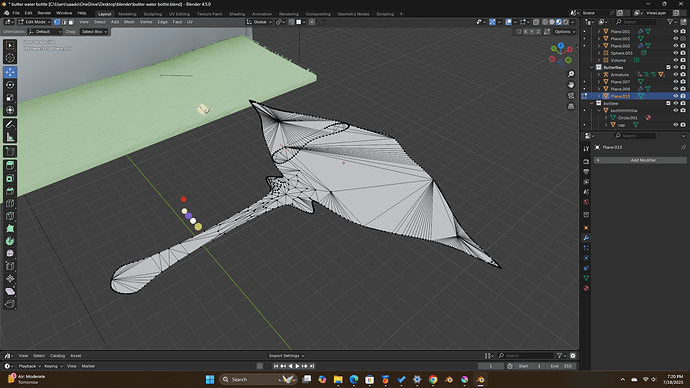Open the viewport shading options arrow
The image size is (690, 388).
tap(572, 22)
